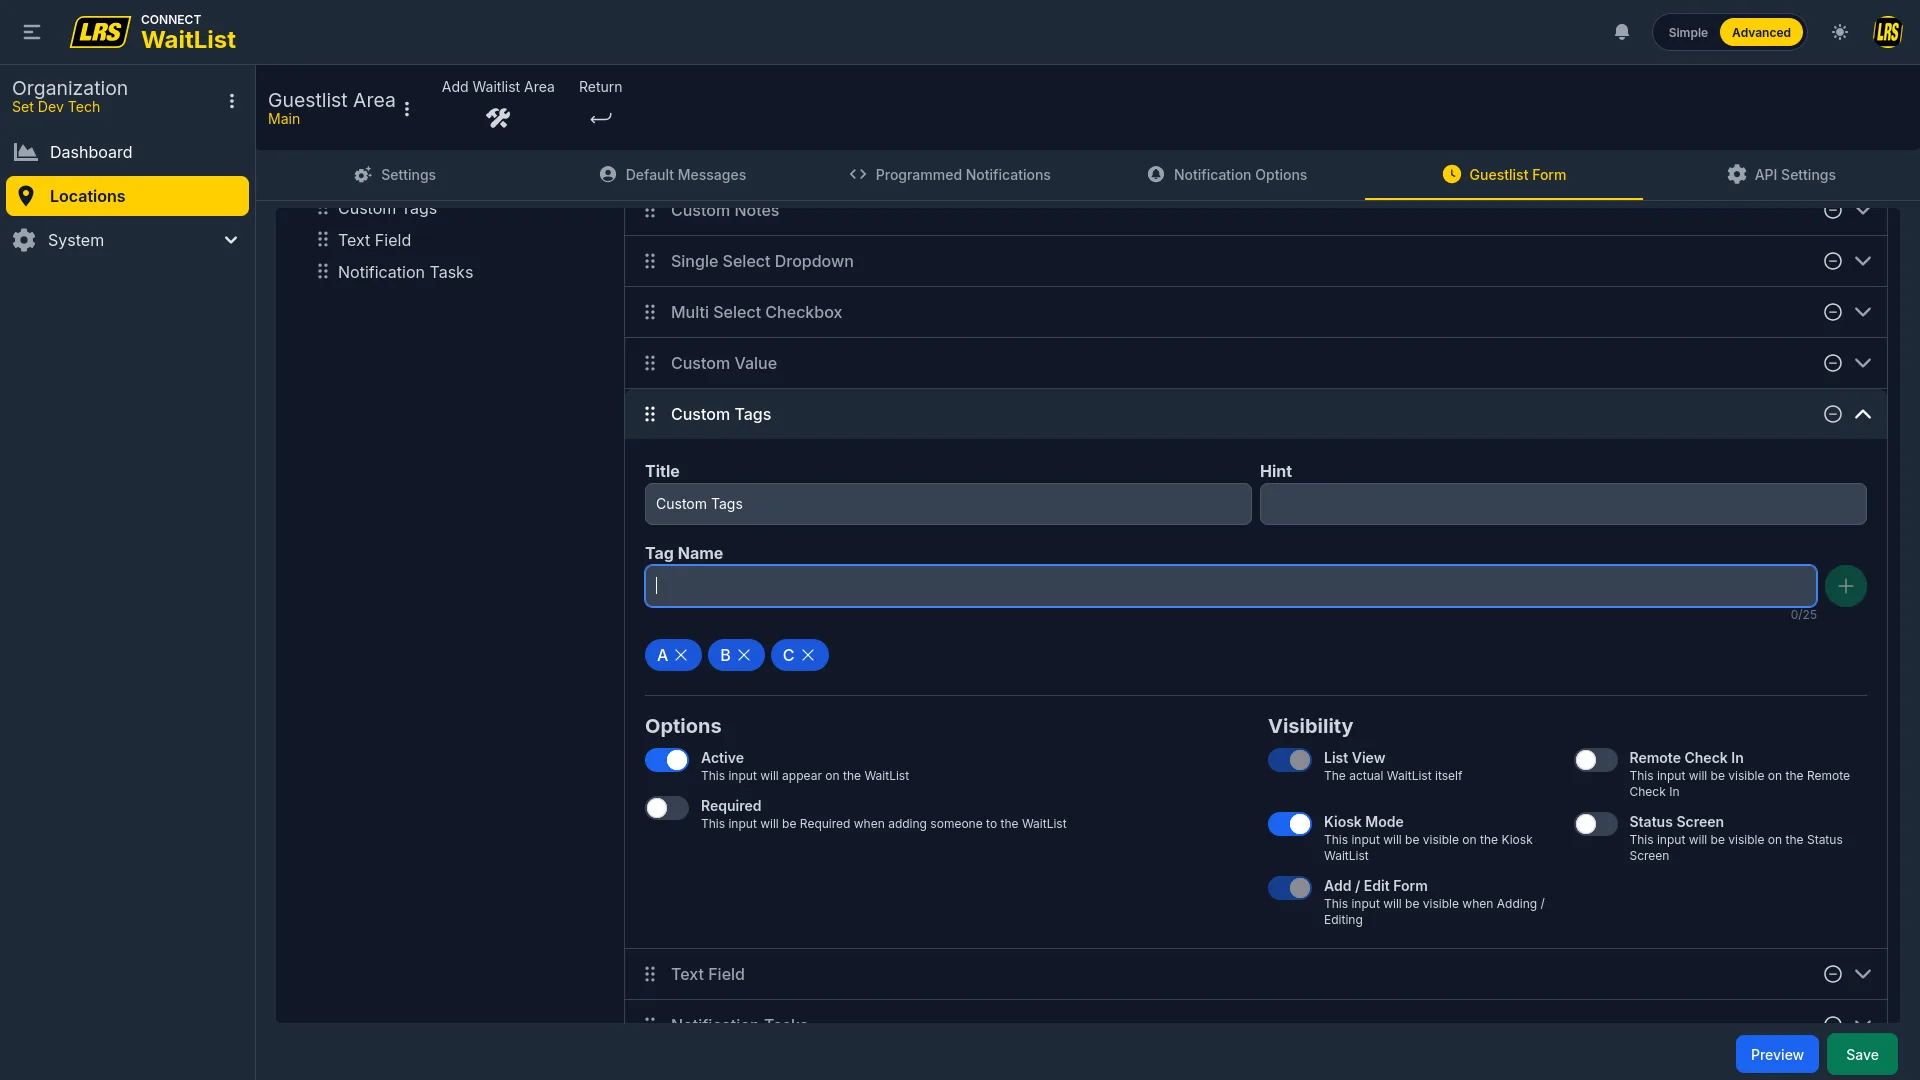Add tag with the green plus button

tap(1845, 586)
